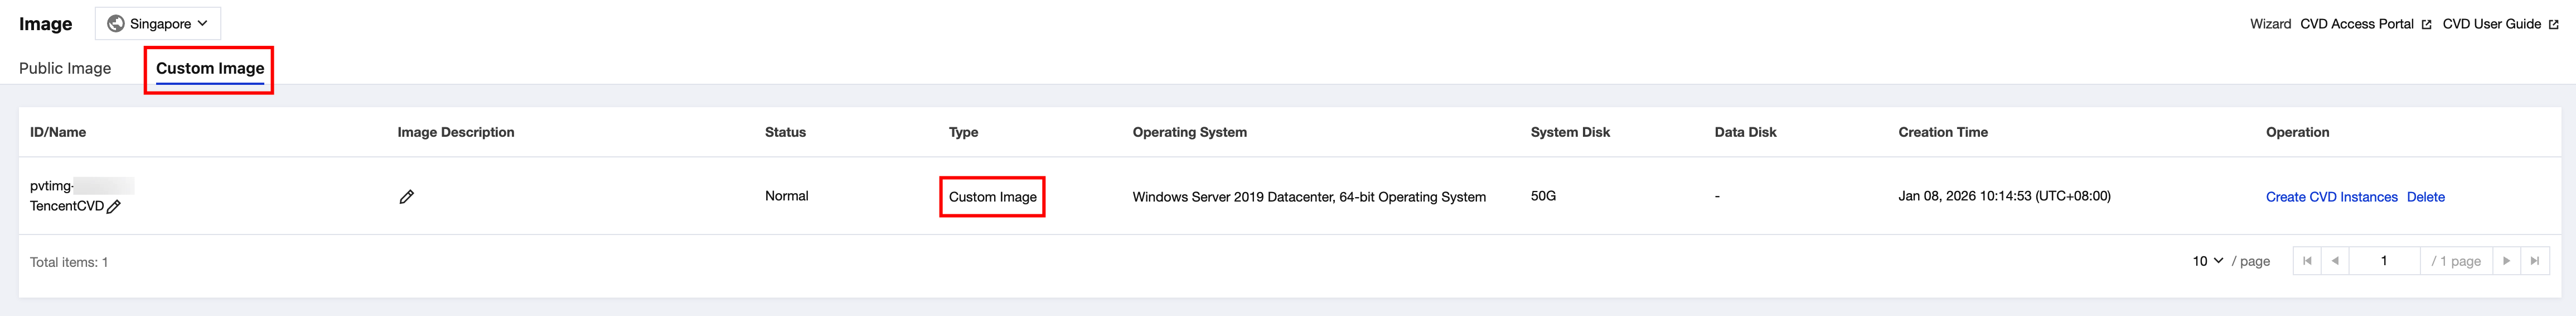Image resolution: width=2576 pixels, height=316 pixels.
Task: Go to first page pagination icon
Action: 2306,261
